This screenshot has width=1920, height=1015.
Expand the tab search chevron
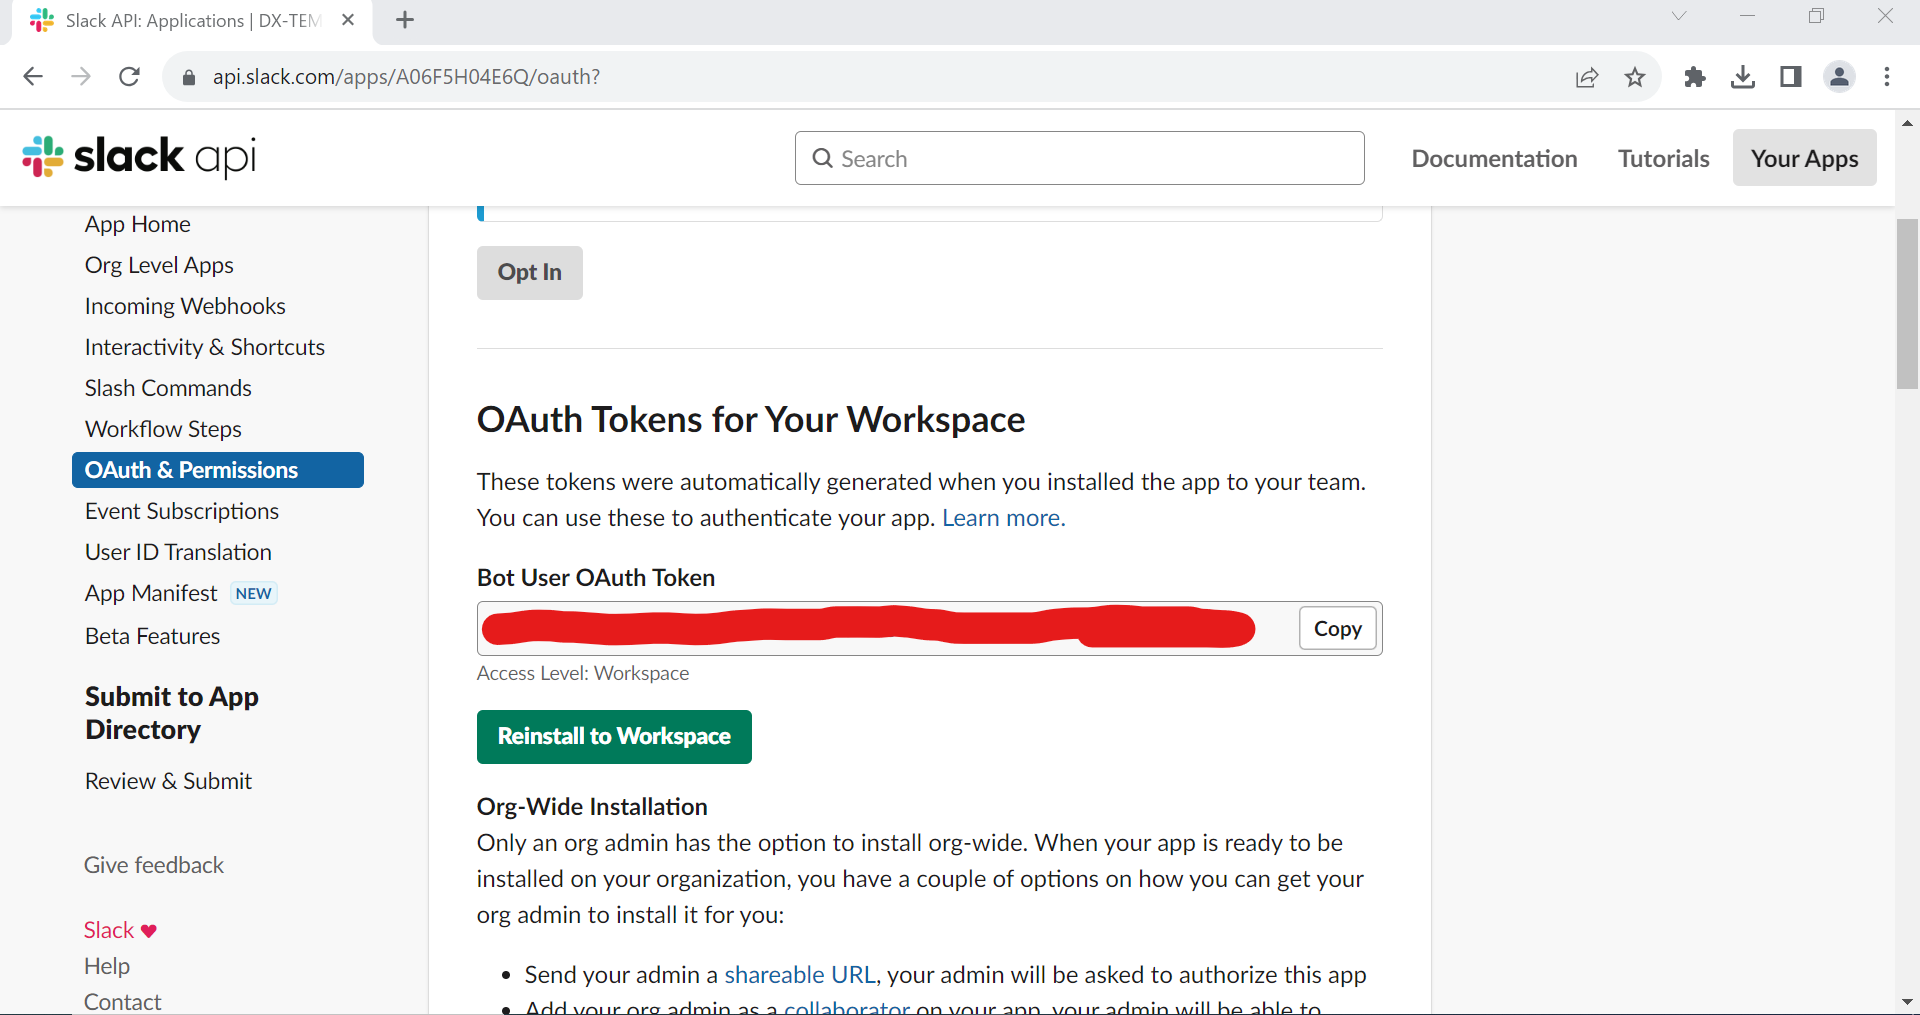click(x=1679, y=16)
